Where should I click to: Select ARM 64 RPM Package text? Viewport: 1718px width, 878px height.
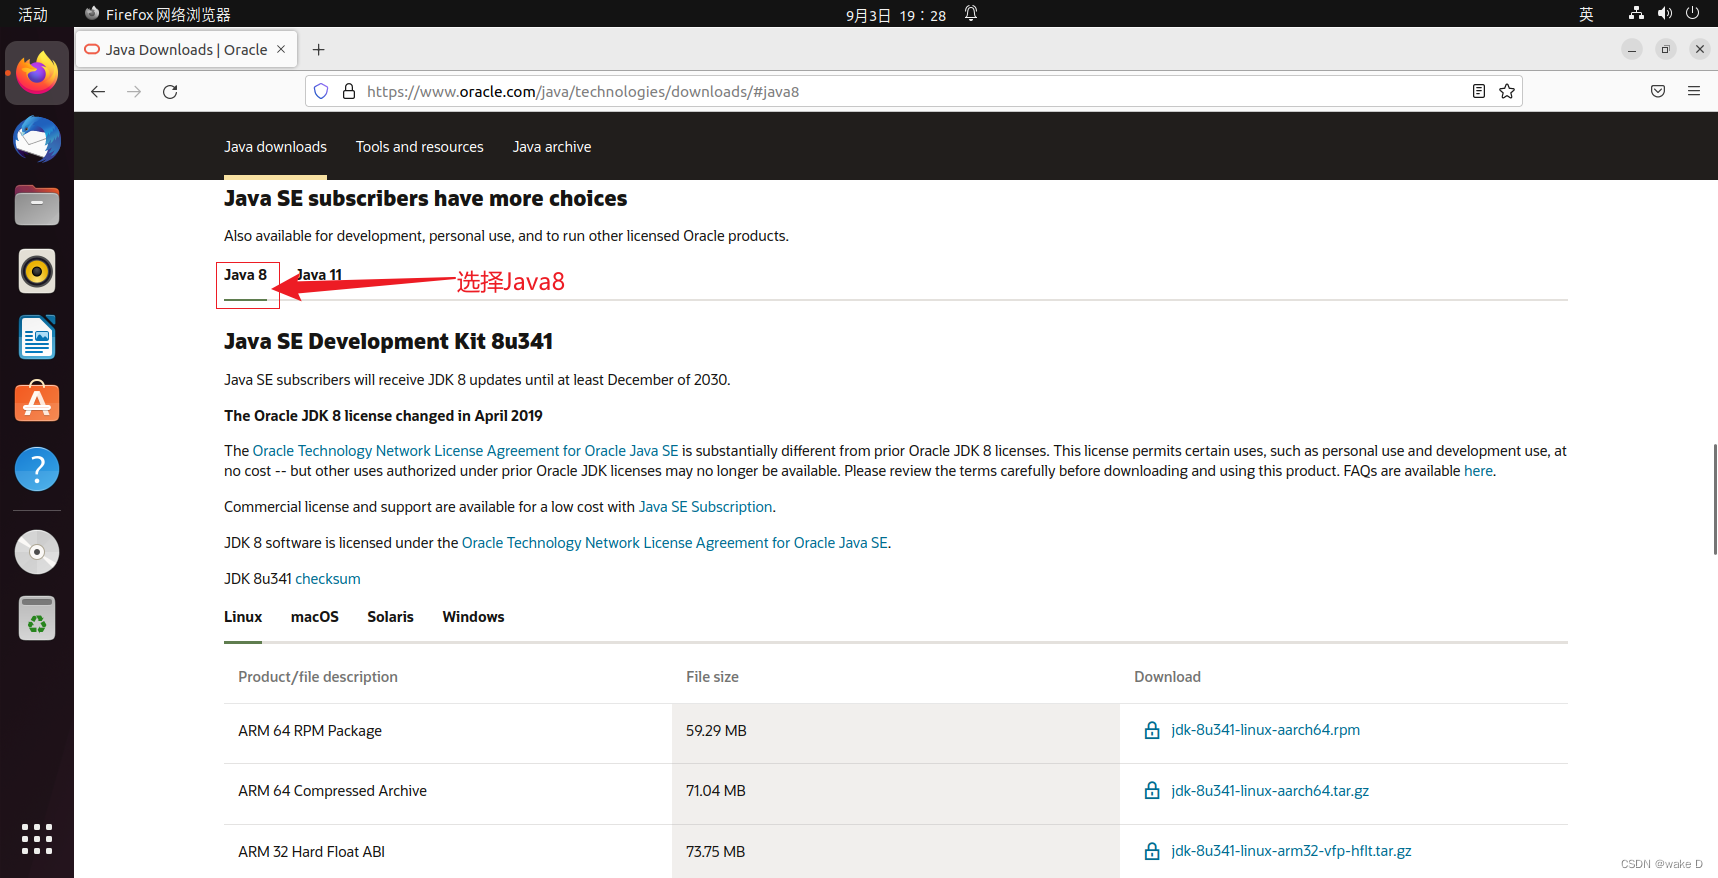point(310,731)
